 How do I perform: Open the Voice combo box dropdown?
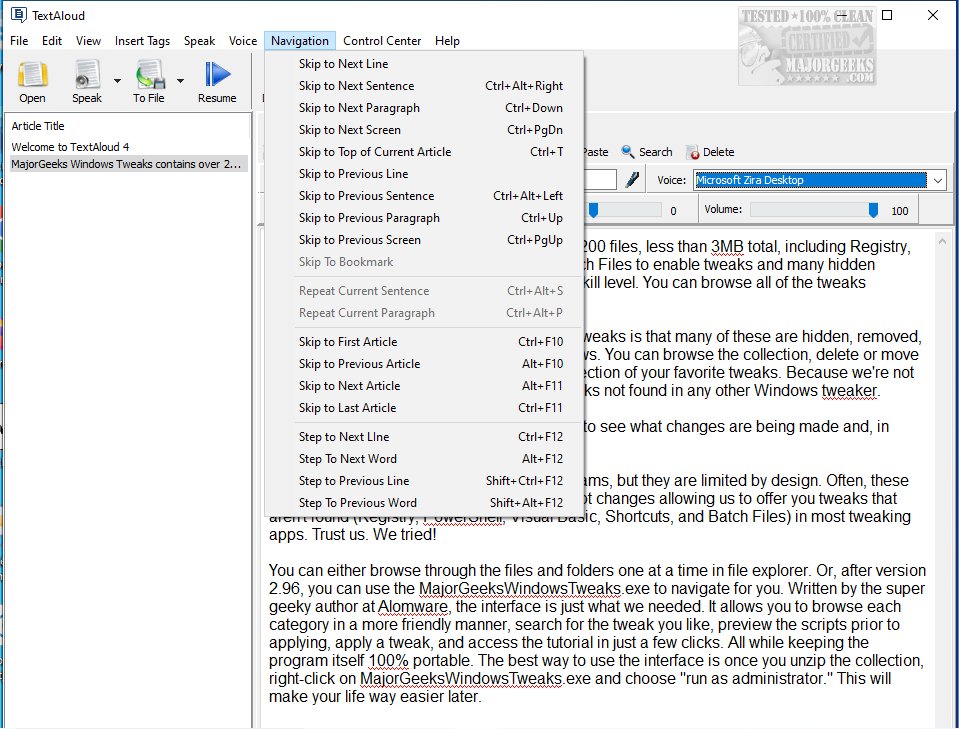point(938,180)
